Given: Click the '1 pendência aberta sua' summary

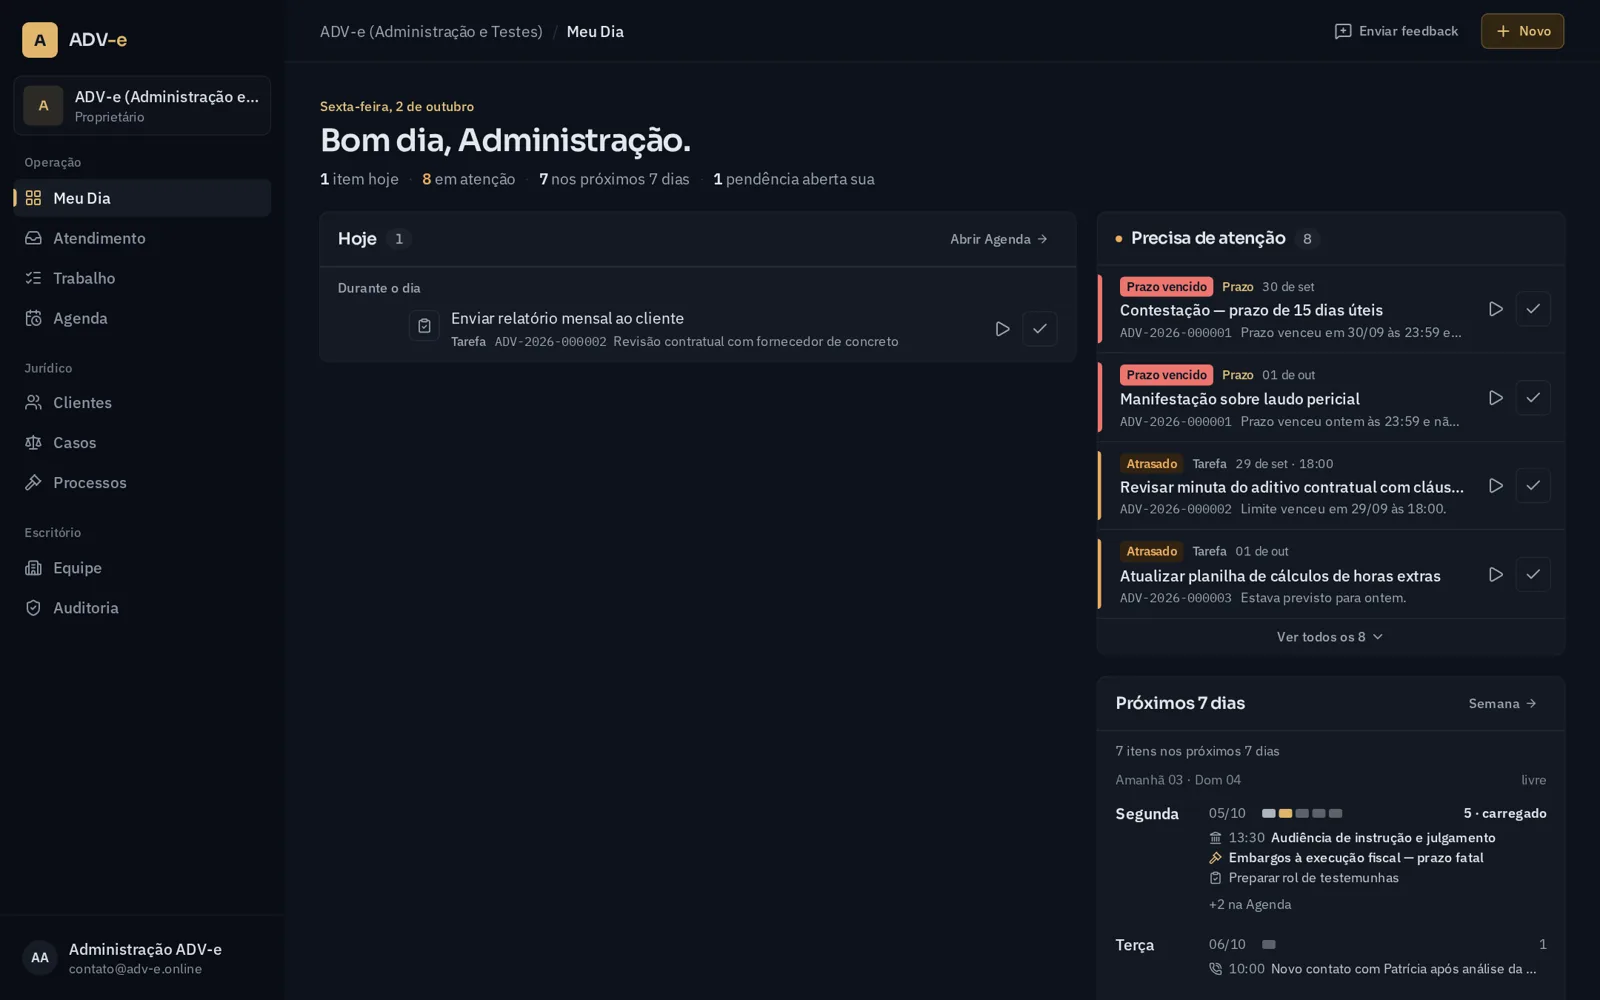Looking at the screenshot, I should (x=794, y=179).
